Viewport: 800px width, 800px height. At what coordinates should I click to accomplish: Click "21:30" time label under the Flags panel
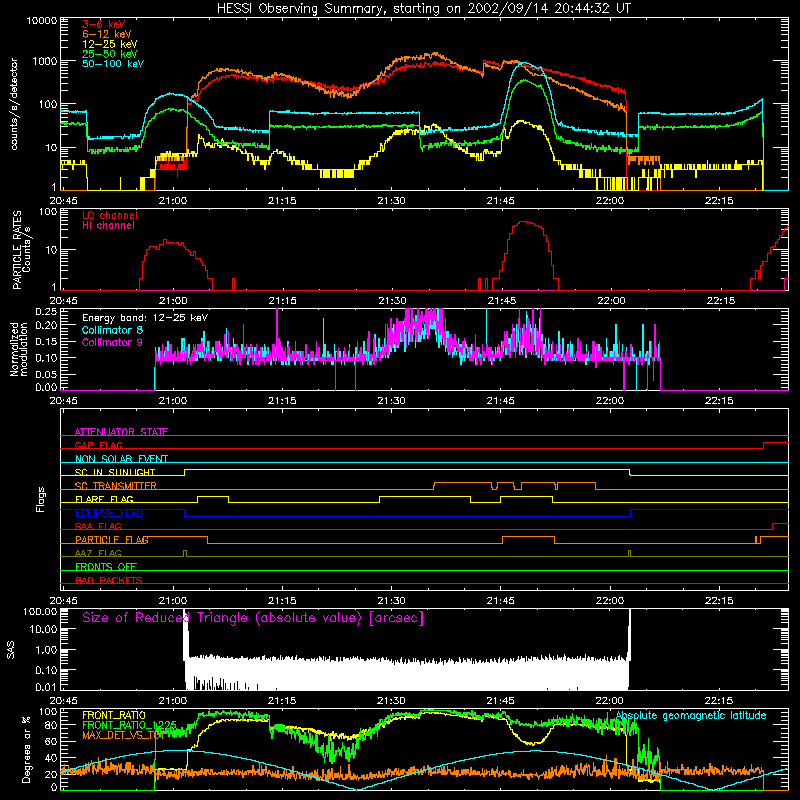391,601
